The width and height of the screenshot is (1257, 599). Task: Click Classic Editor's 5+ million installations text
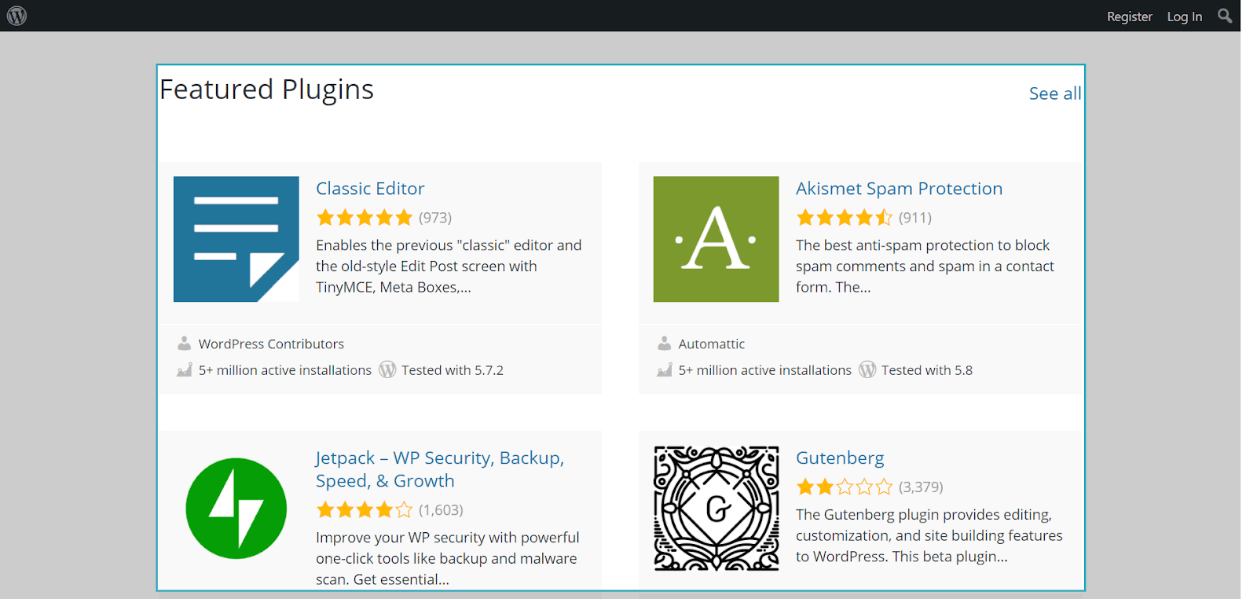(x=285, y=370)
